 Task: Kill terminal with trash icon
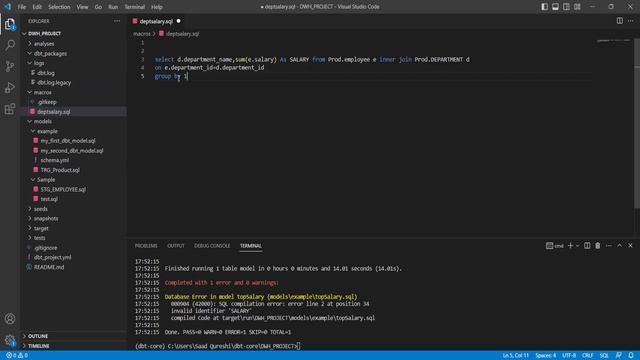point(598,246)
